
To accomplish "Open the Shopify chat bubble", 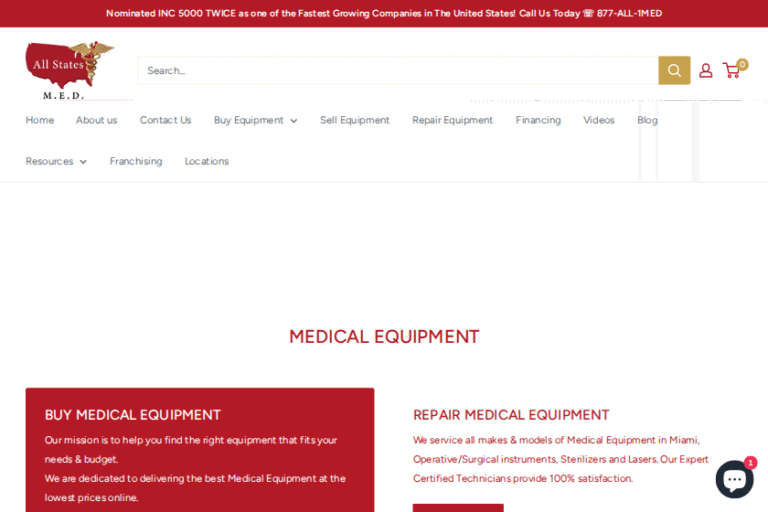I will pos(734,479).
